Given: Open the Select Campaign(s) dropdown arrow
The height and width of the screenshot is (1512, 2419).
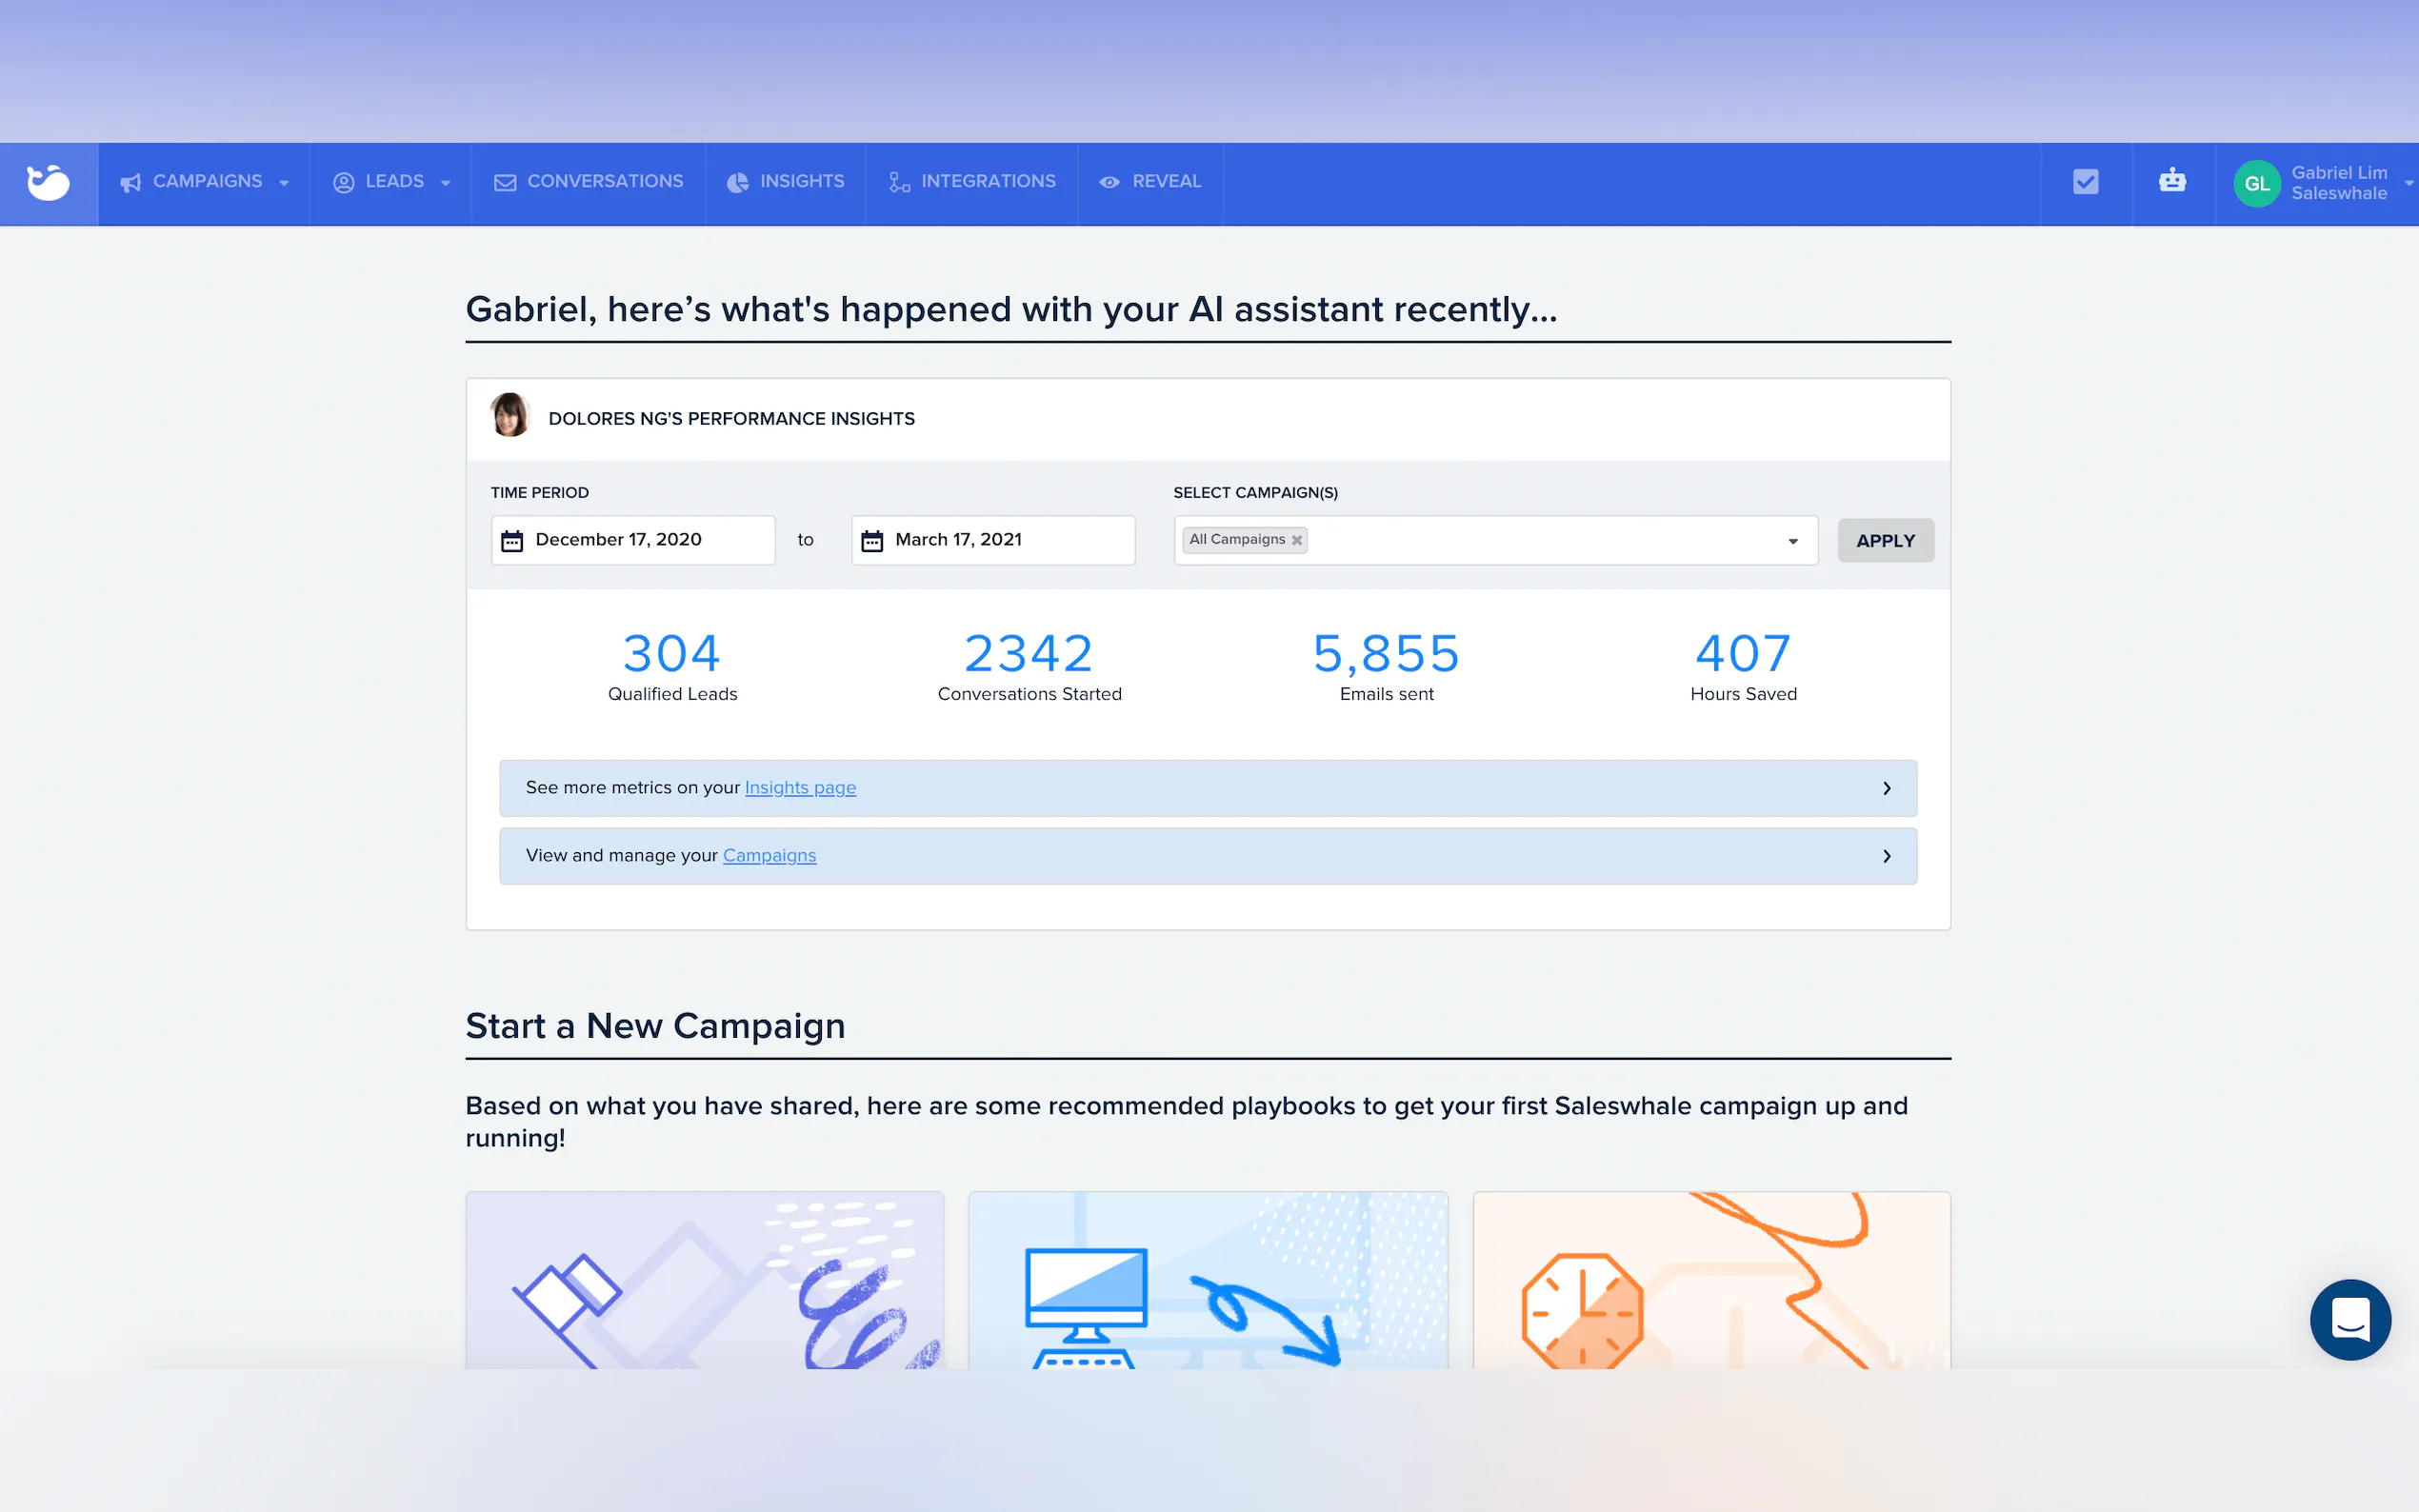Looking at the screenshot, I should pos(1792,541).
